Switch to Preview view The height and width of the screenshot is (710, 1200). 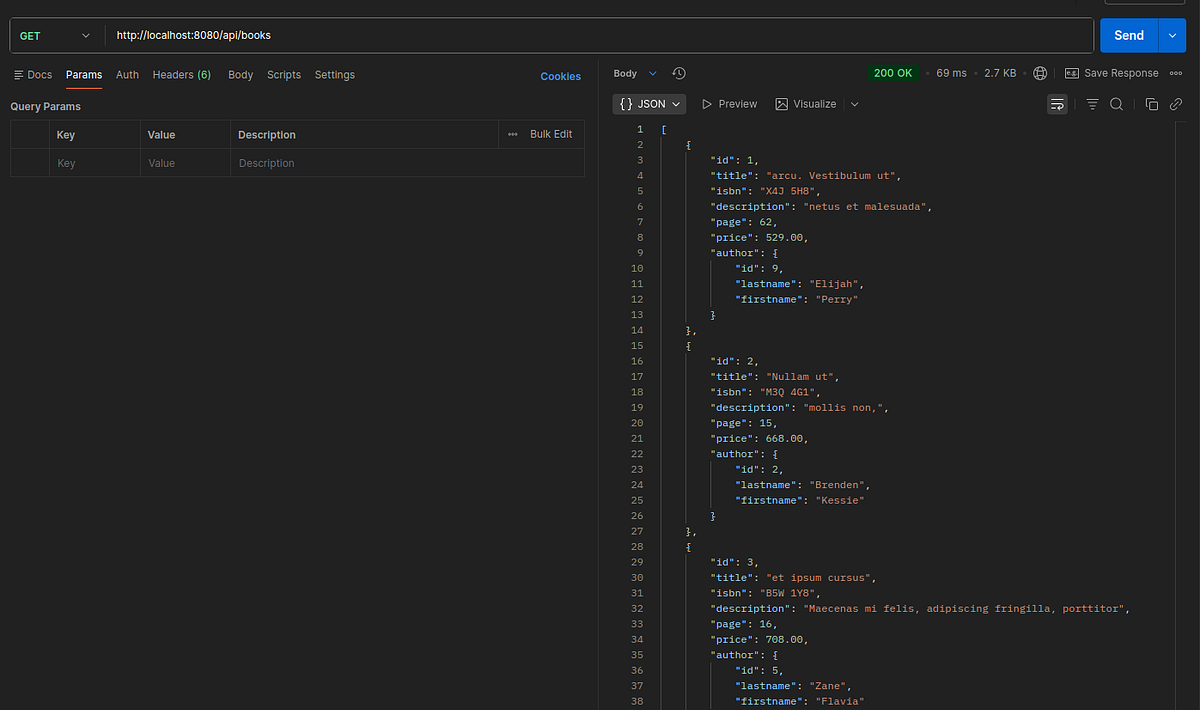(x=729, y=104)
